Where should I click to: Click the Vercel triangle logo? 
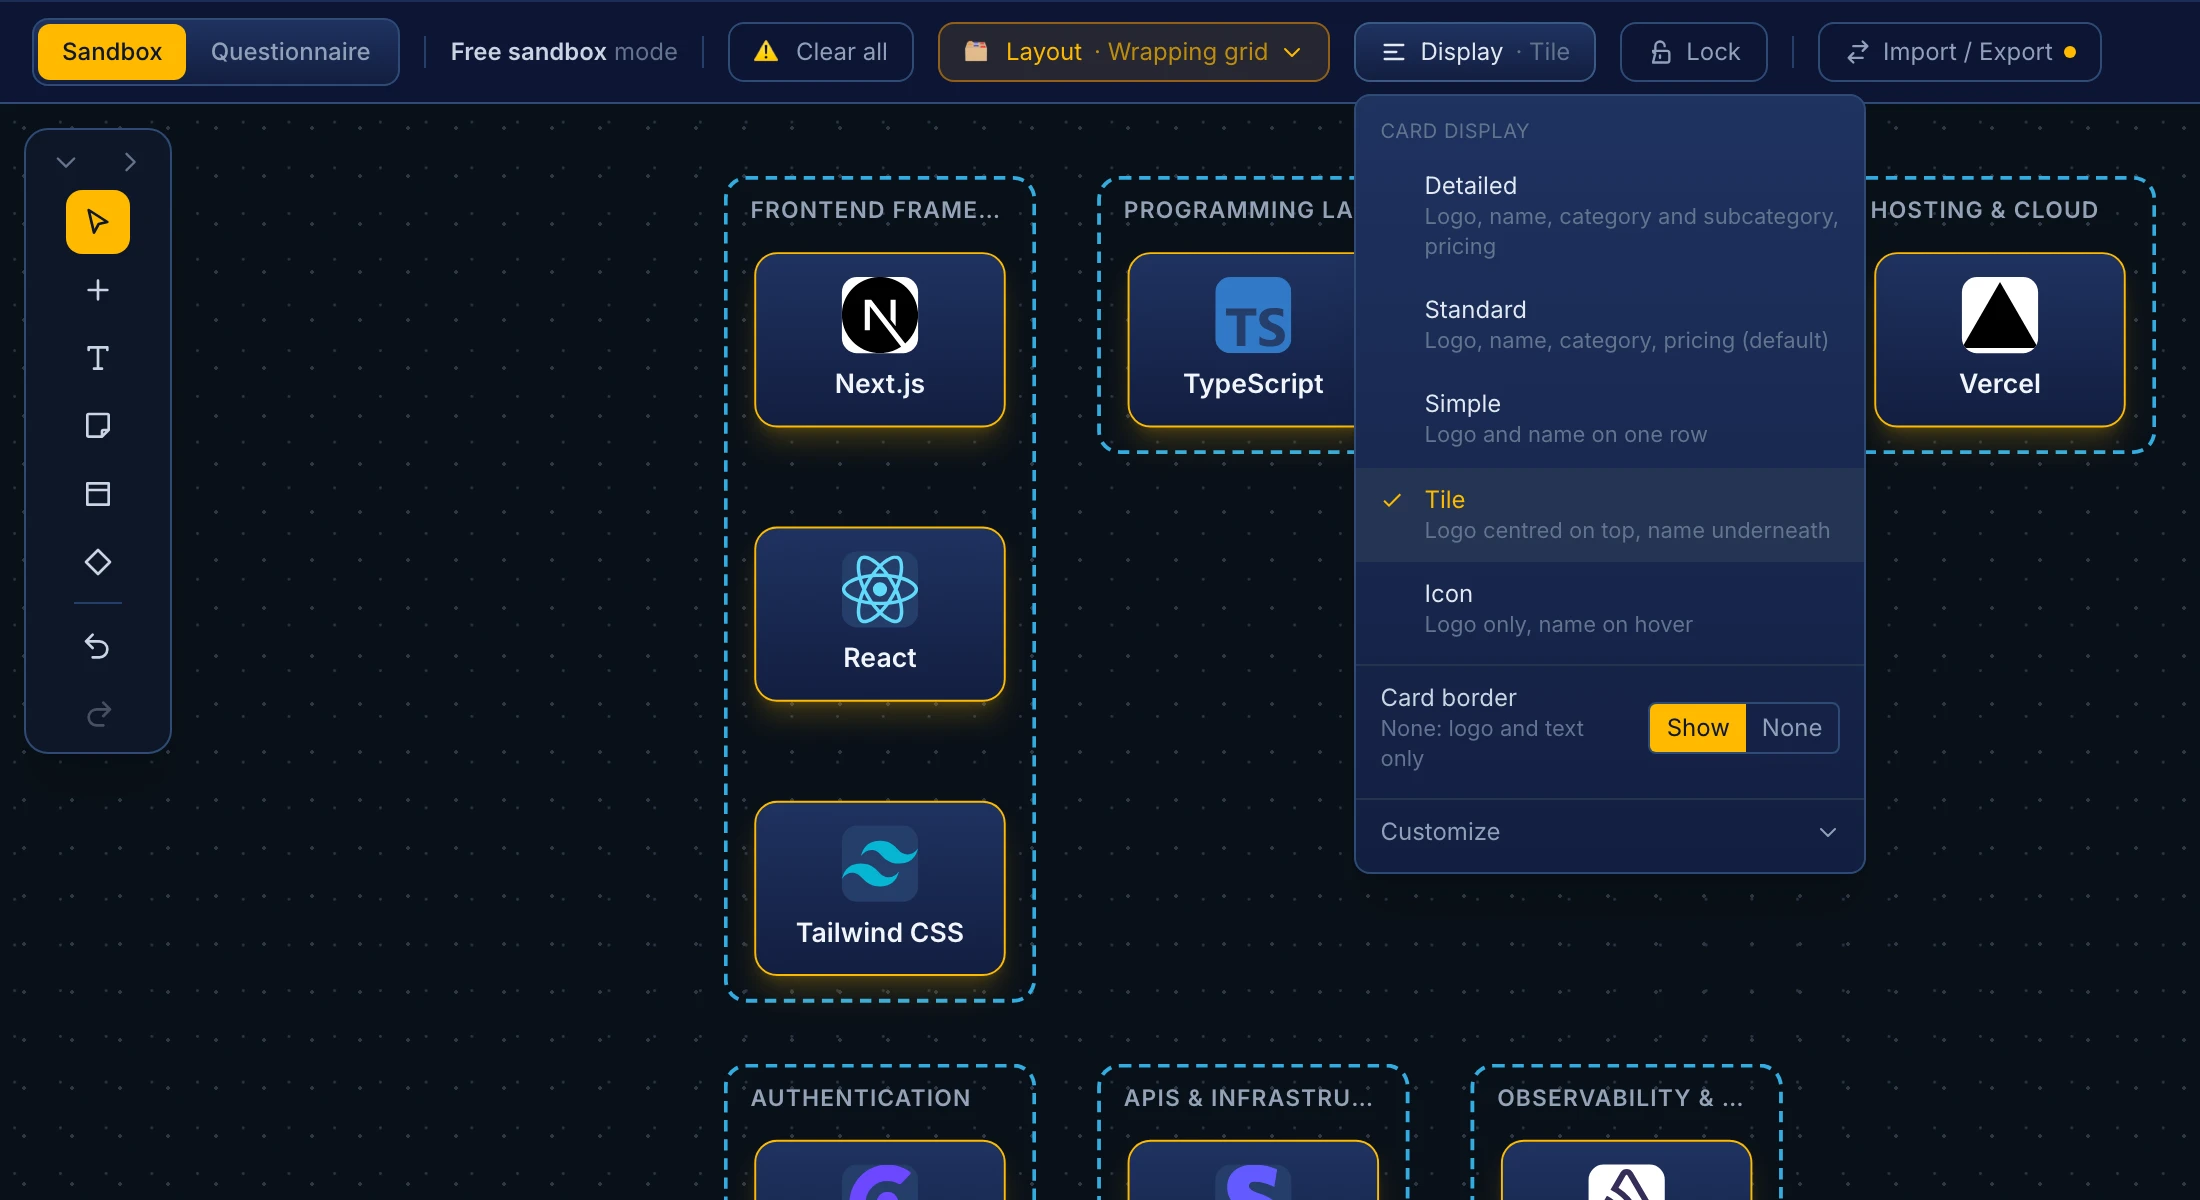pyautogui.click(x=2000, y=315)
